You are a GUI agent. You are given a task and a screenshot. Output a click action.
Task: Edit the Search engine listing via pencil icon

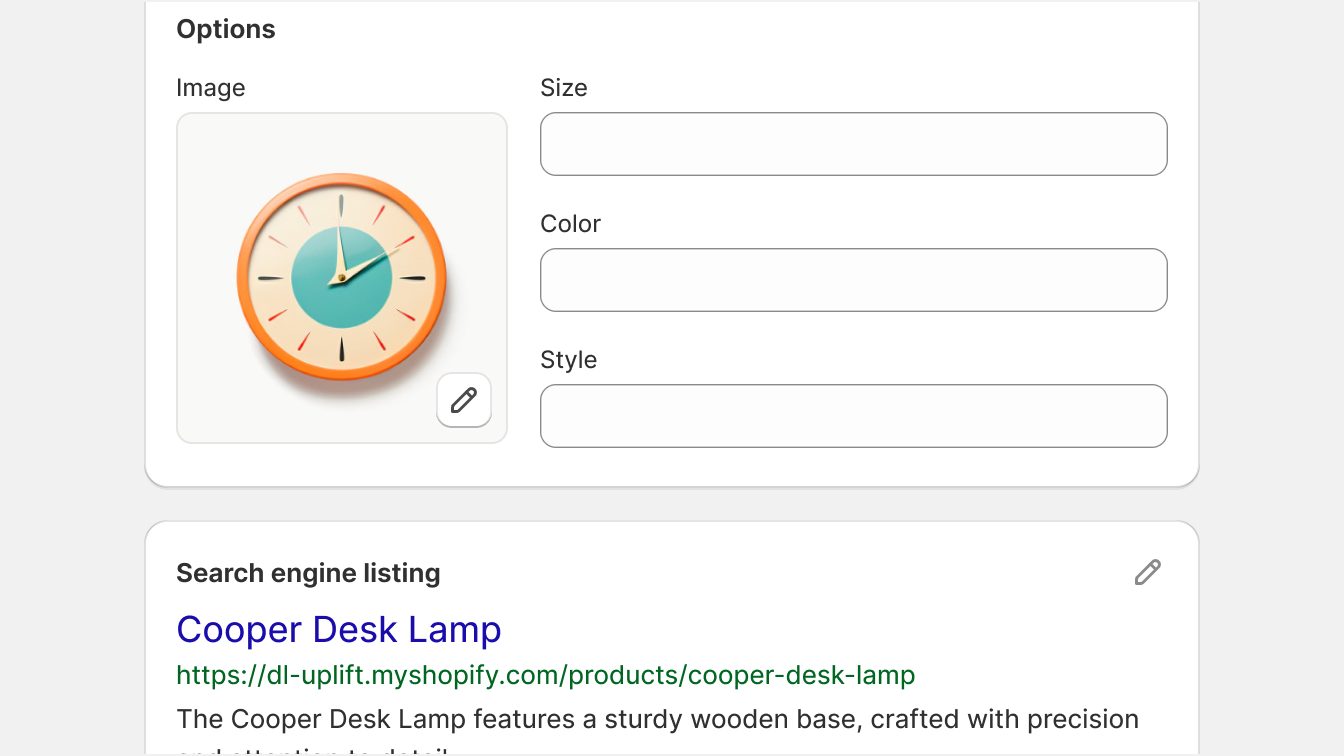click(x=1148, y=572)
